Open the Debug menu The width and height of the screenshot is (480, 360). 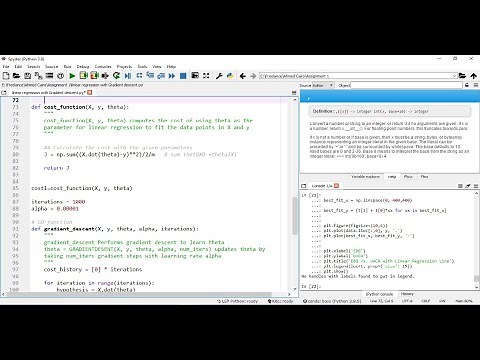(x=83, y=67)
